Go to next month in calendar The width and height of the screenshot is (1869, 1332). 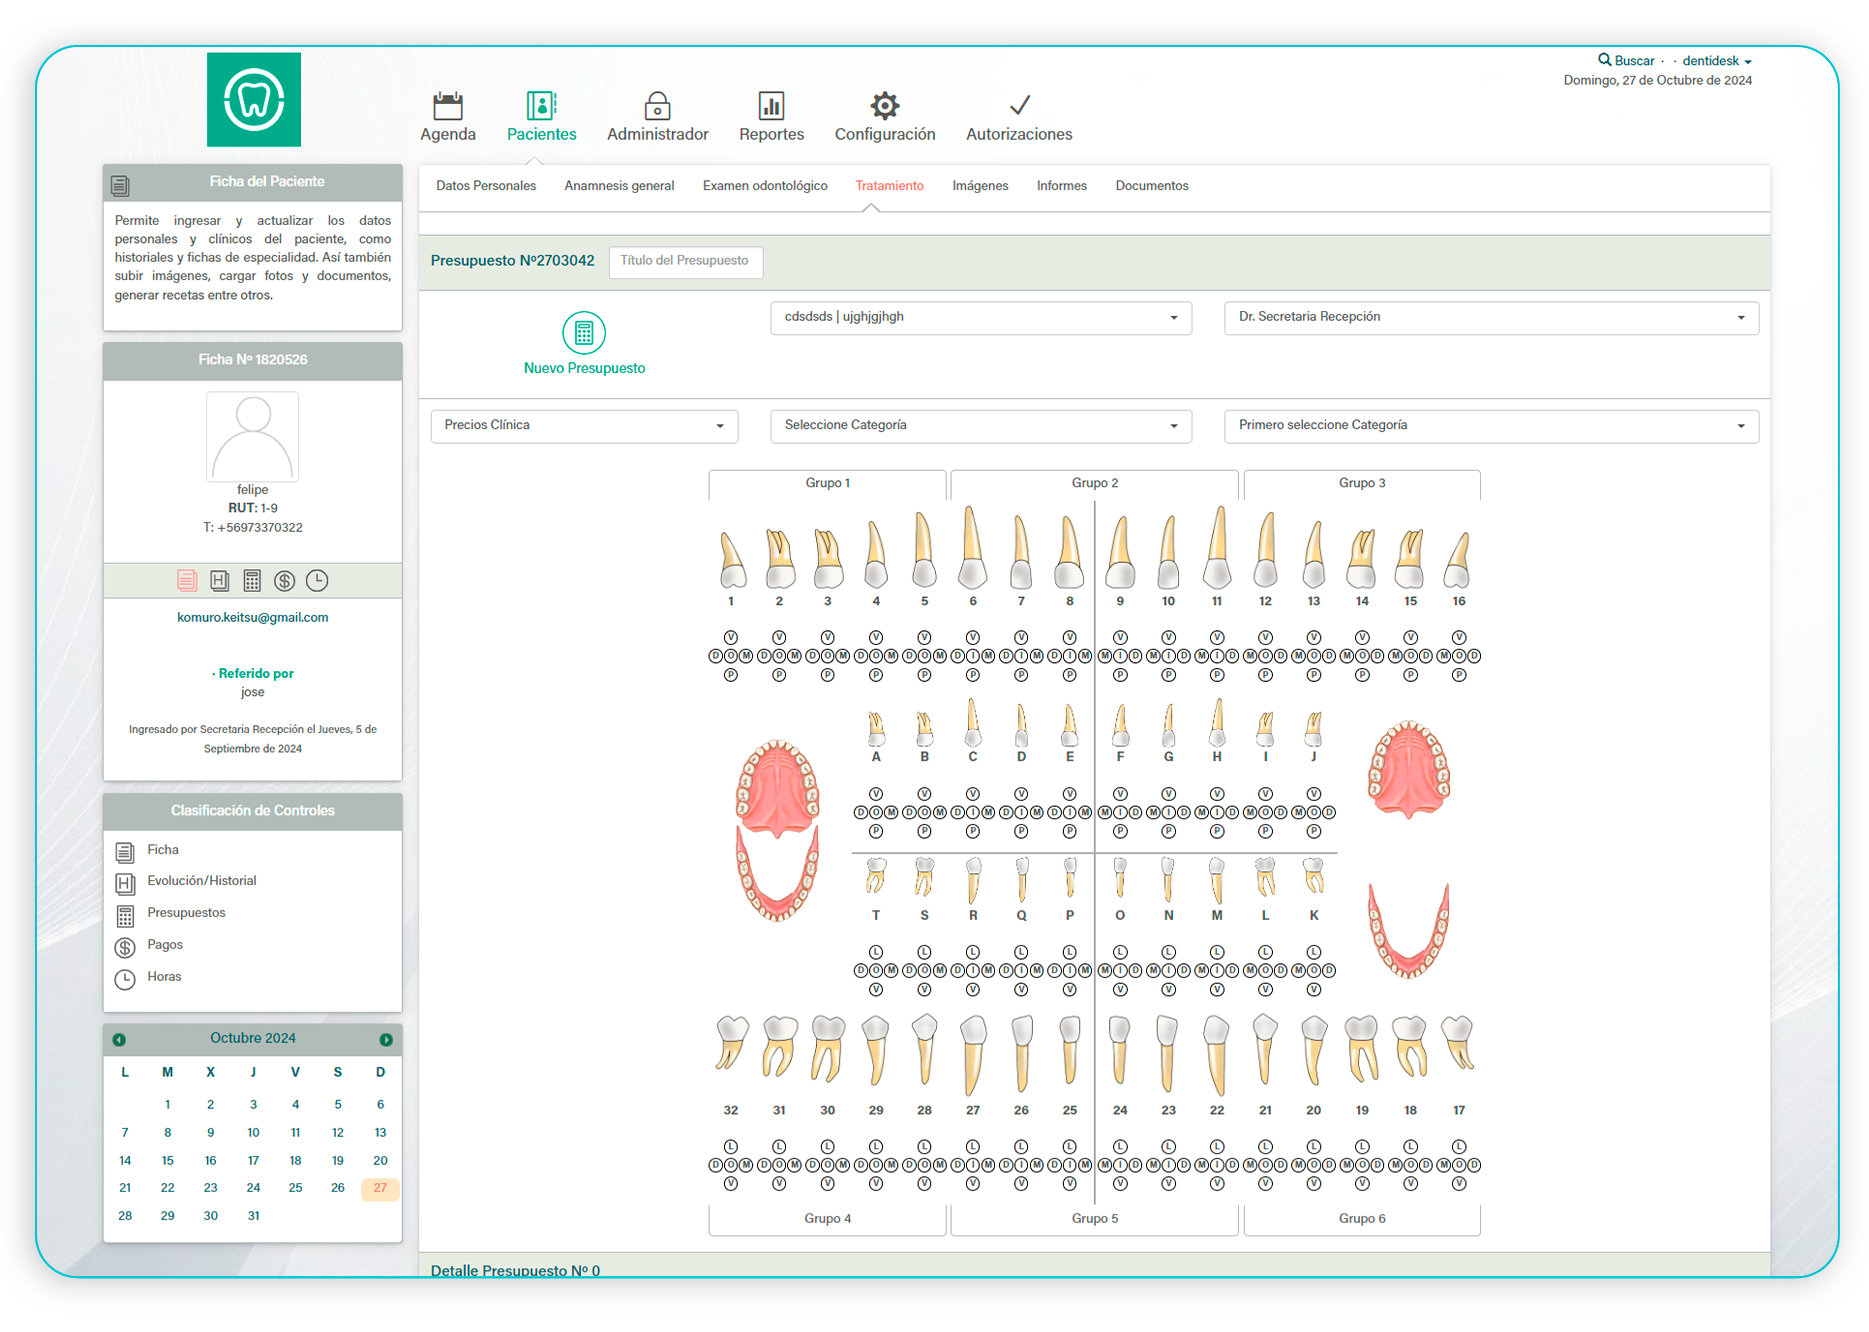click(386, 1040)
